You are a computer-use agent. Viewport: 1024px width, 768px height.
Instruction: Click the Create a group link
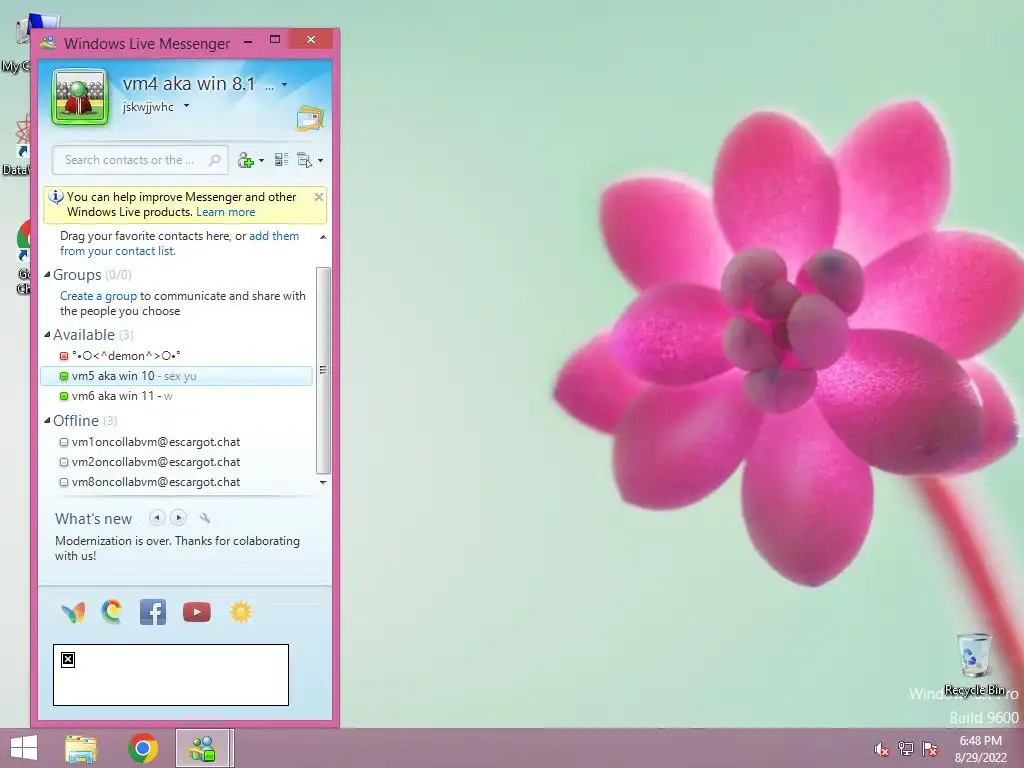click(99, 296)
